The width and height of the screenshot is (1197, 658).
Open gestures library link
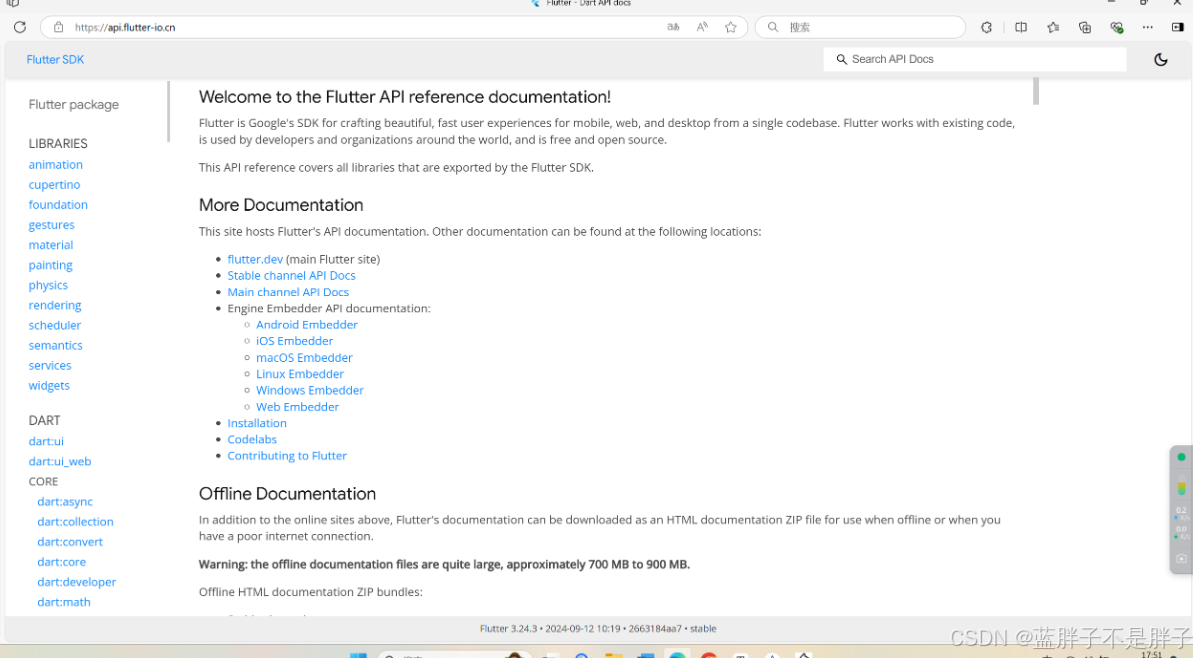pyautogui.click(x=51, y=225)
